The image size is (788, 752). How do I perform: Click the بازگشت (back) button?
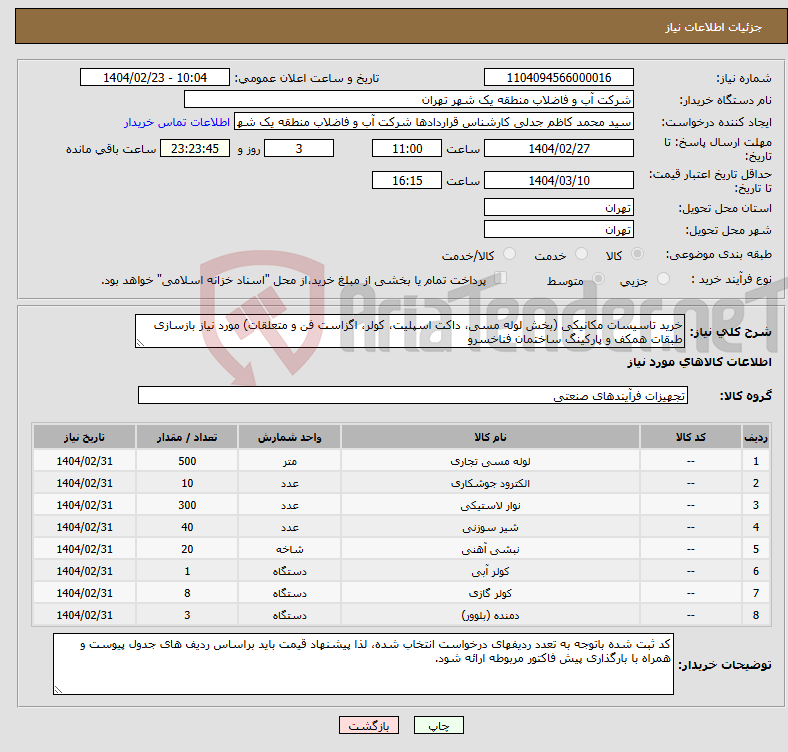[369, 725]
